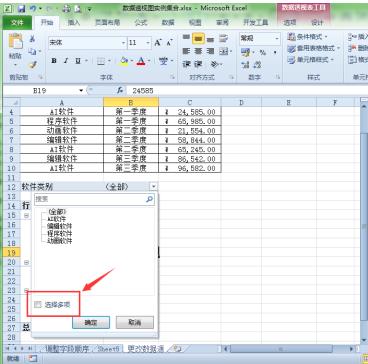This screenshot has width=368, height=364.
Task: Click the center align text icon
Action: pos(198,51)
